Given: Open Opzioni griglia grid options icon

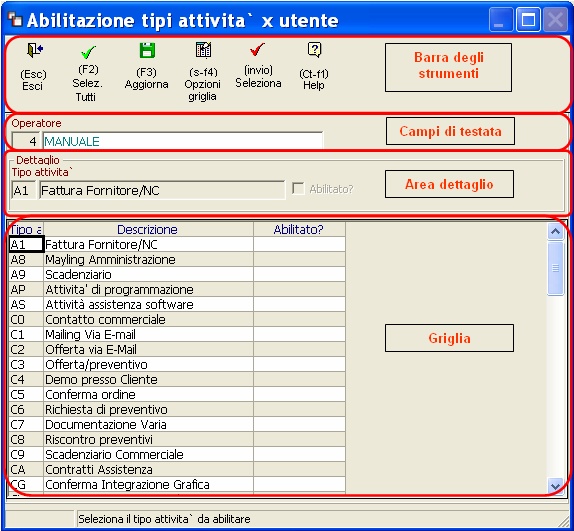Looking at the screenshot, I should click(x=203, y=50).
